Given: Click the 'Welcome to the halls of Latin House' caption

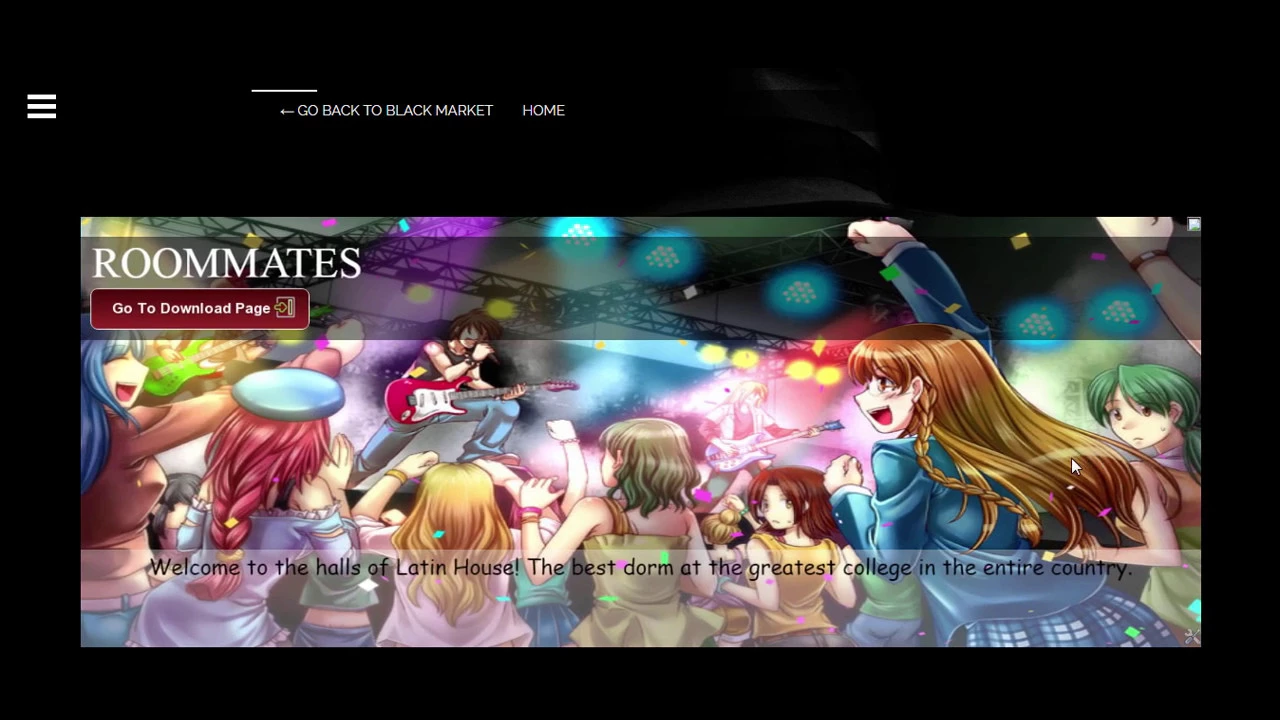Looking at the screenshot, I should pyautogui.click(x=640, y=568).
